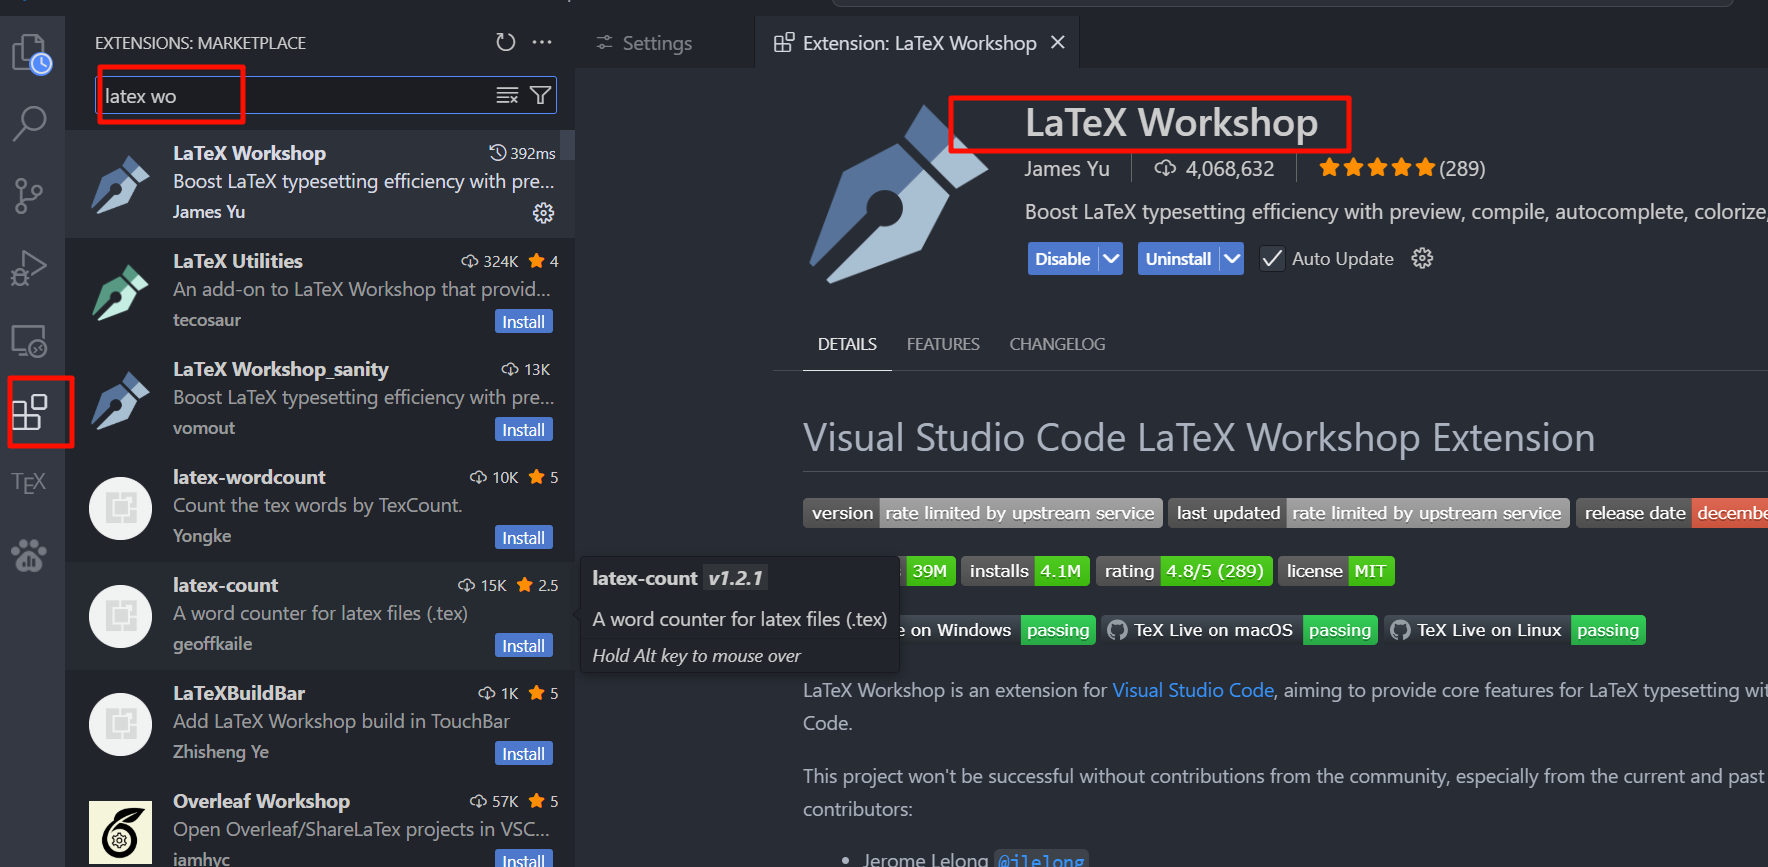Select the LaTeX Workshop_sanity list entry

(320, 399)
